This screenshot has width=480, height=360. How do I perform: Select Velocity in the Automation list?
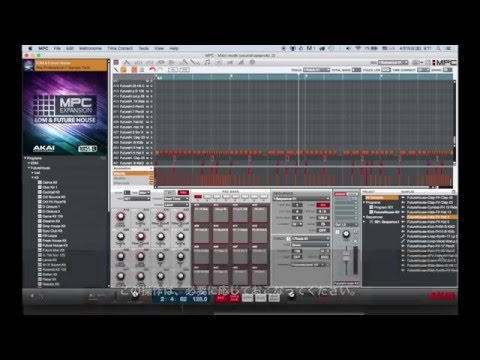click(133, 173)
